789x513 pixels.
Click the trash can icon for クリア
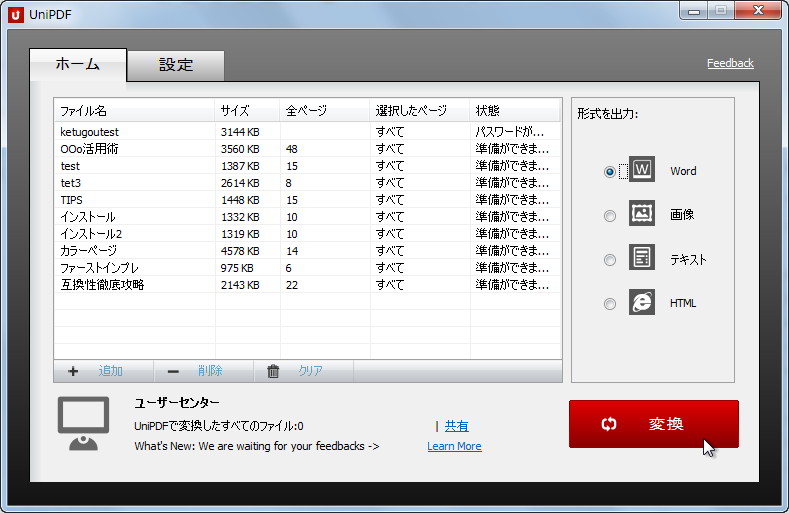(273, 371)
